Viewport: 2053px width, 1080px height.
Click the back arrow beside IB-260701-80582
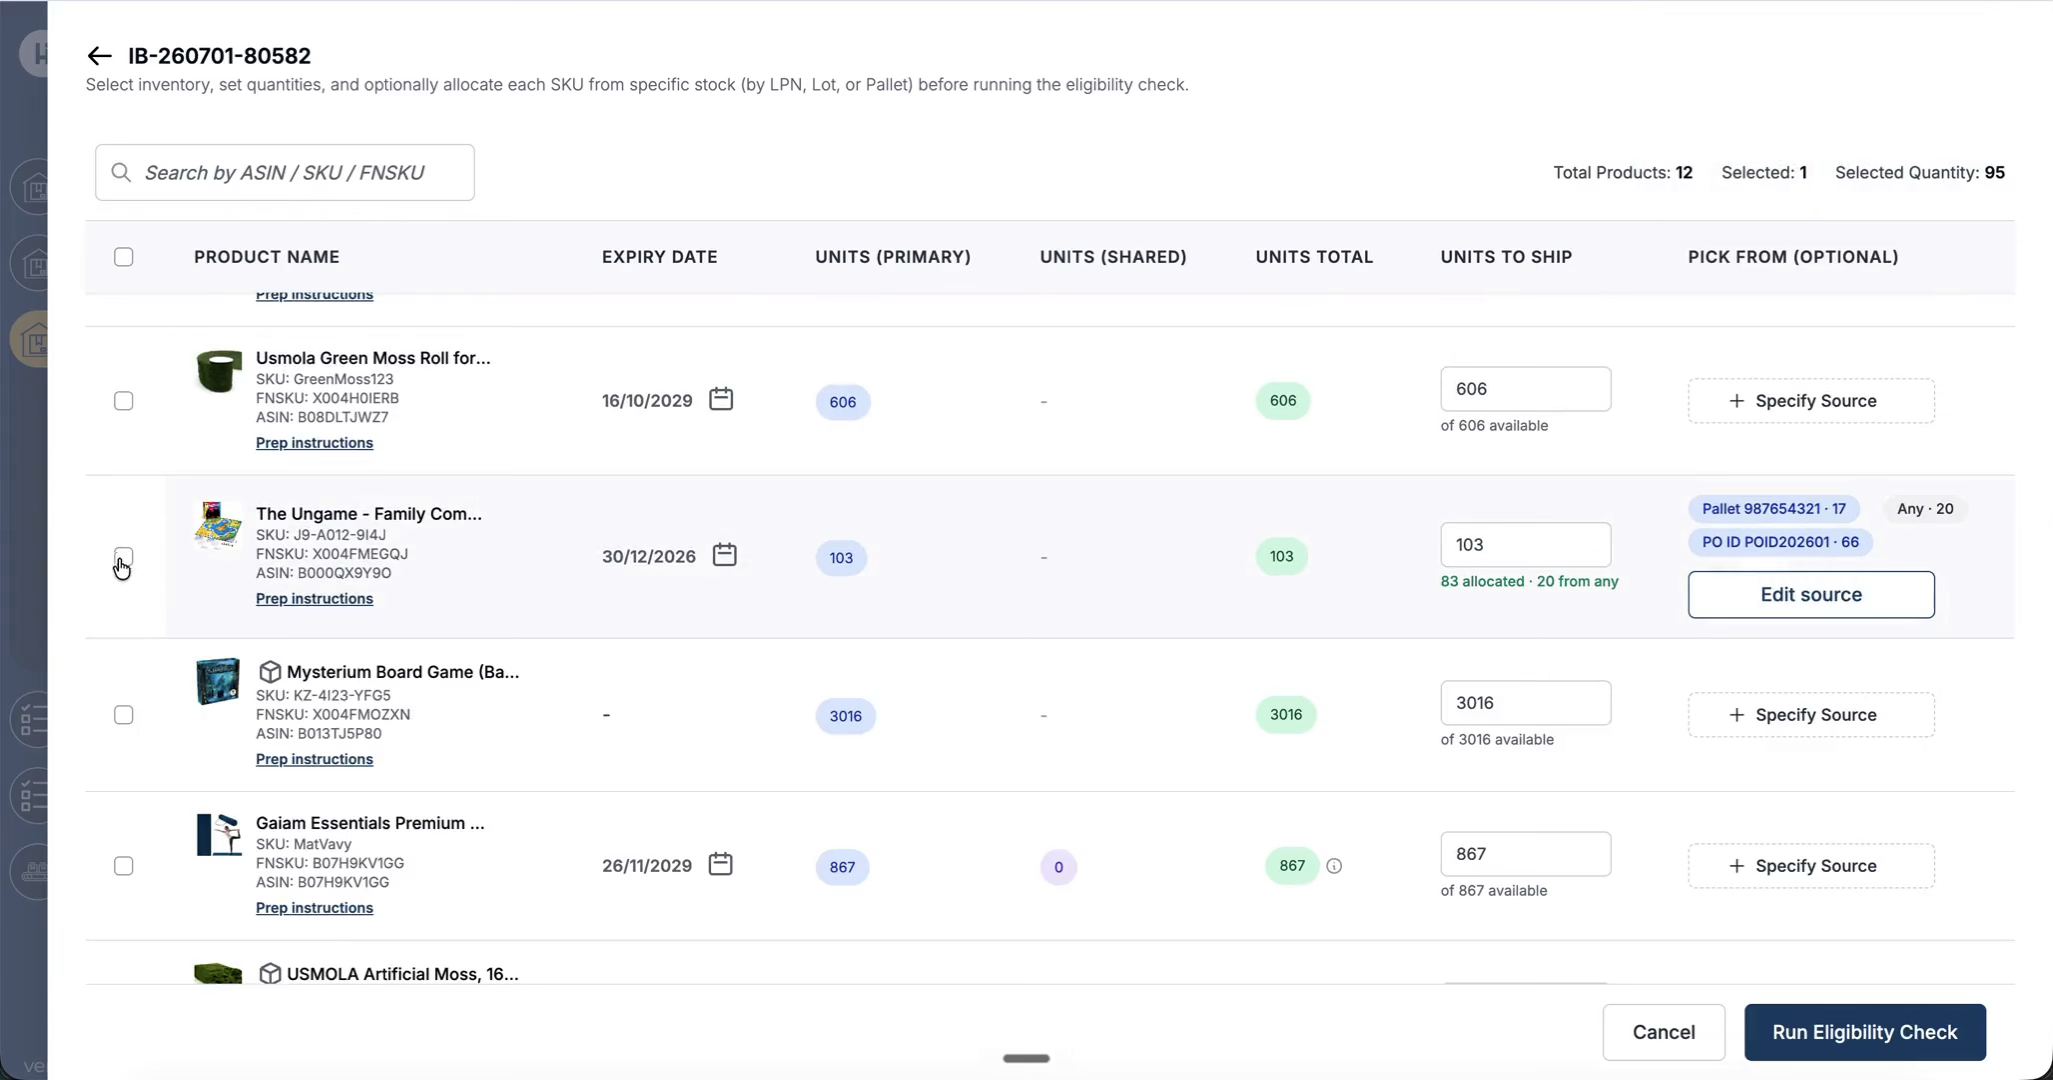[x=99, y=56]
